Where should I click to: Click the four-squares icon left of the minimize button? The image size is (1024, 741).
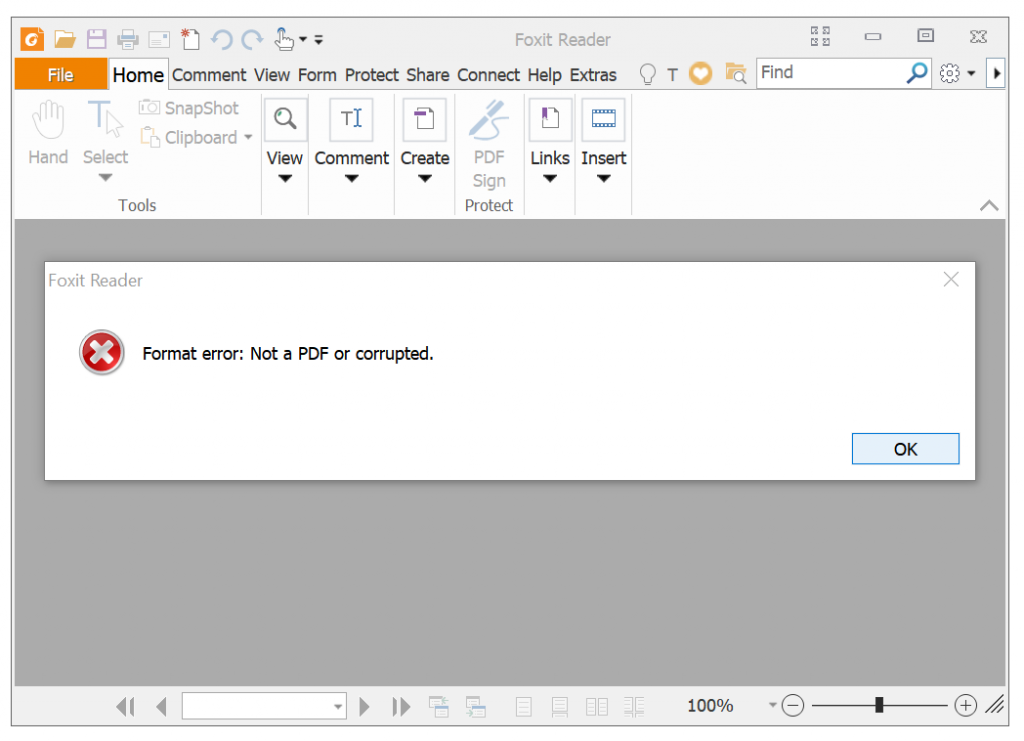(x=820, y=37)
